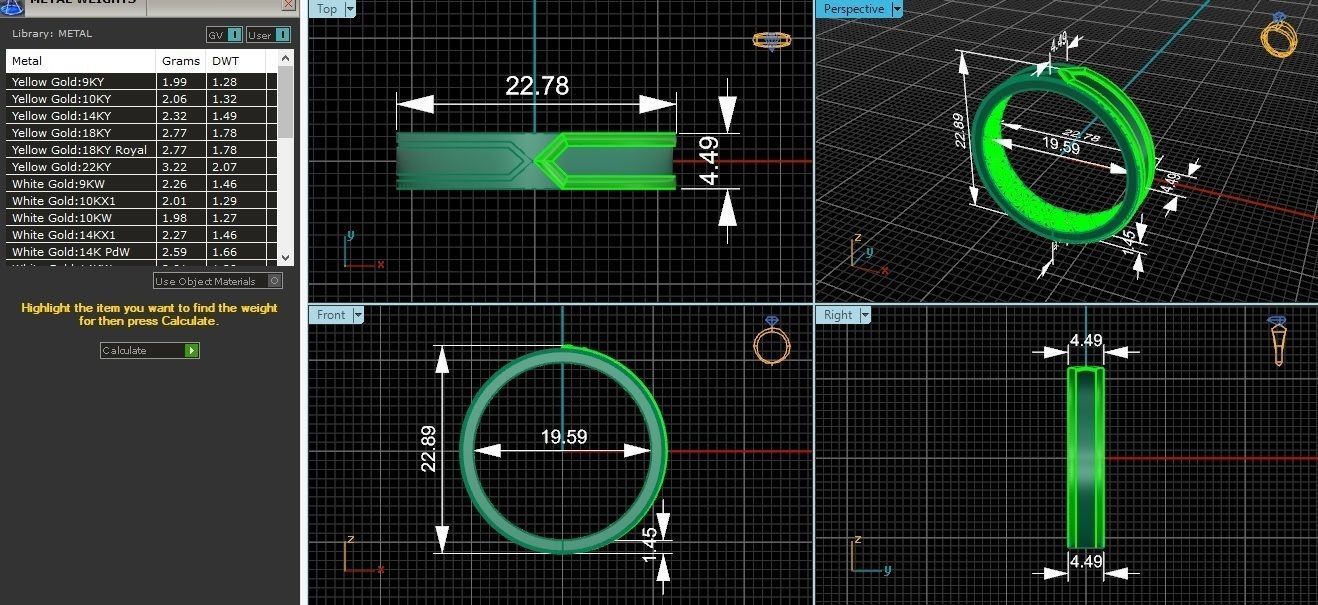Select the White Gold:9KW row
The image size is (1318, 605).
(x=141, y=184)
